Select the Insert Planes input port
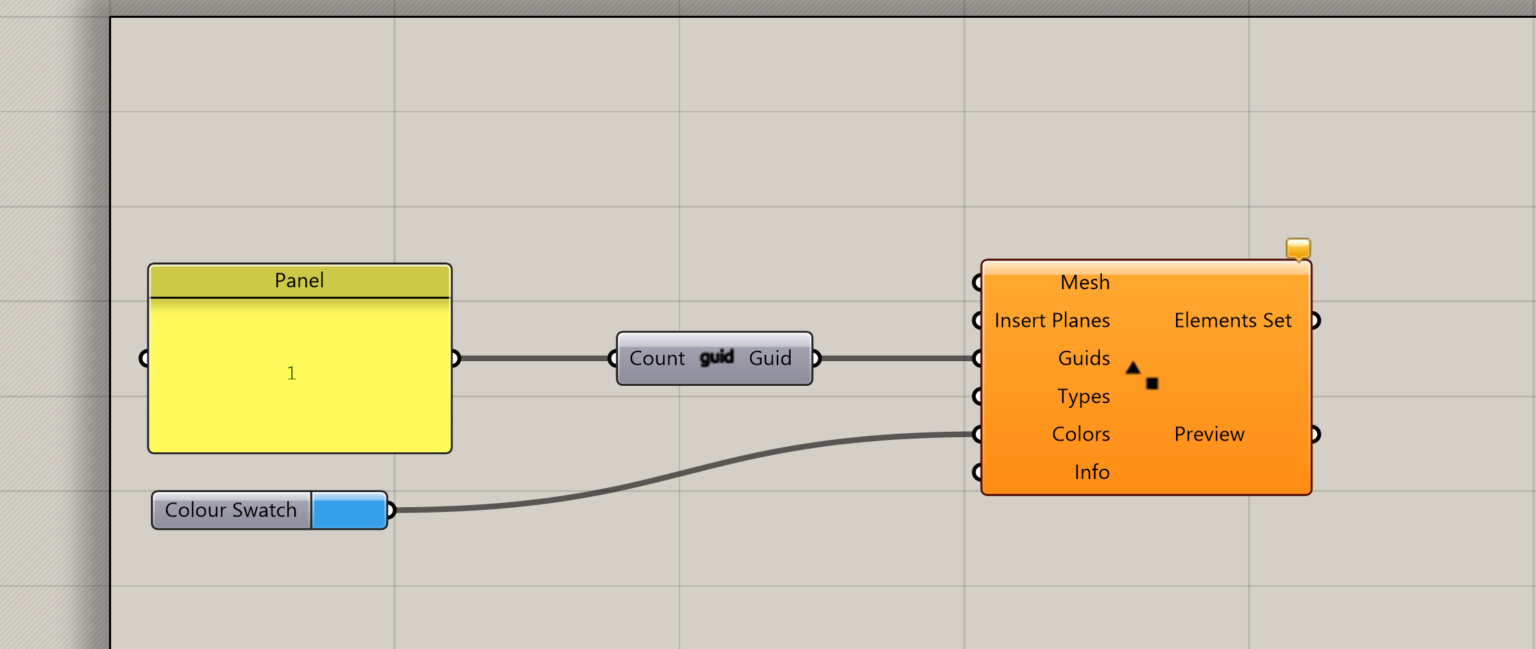The image size is (1536, 649). [977, 320]
